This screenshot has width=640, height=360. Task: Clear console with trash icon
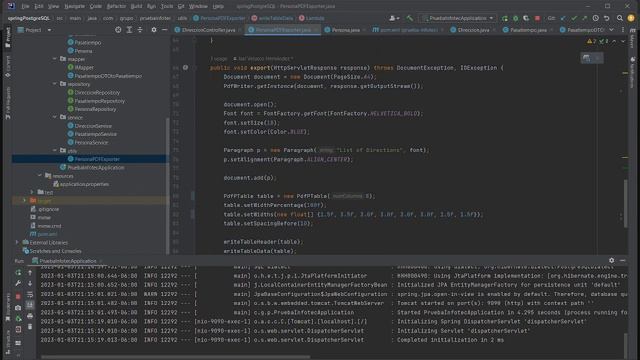(30, 327)
